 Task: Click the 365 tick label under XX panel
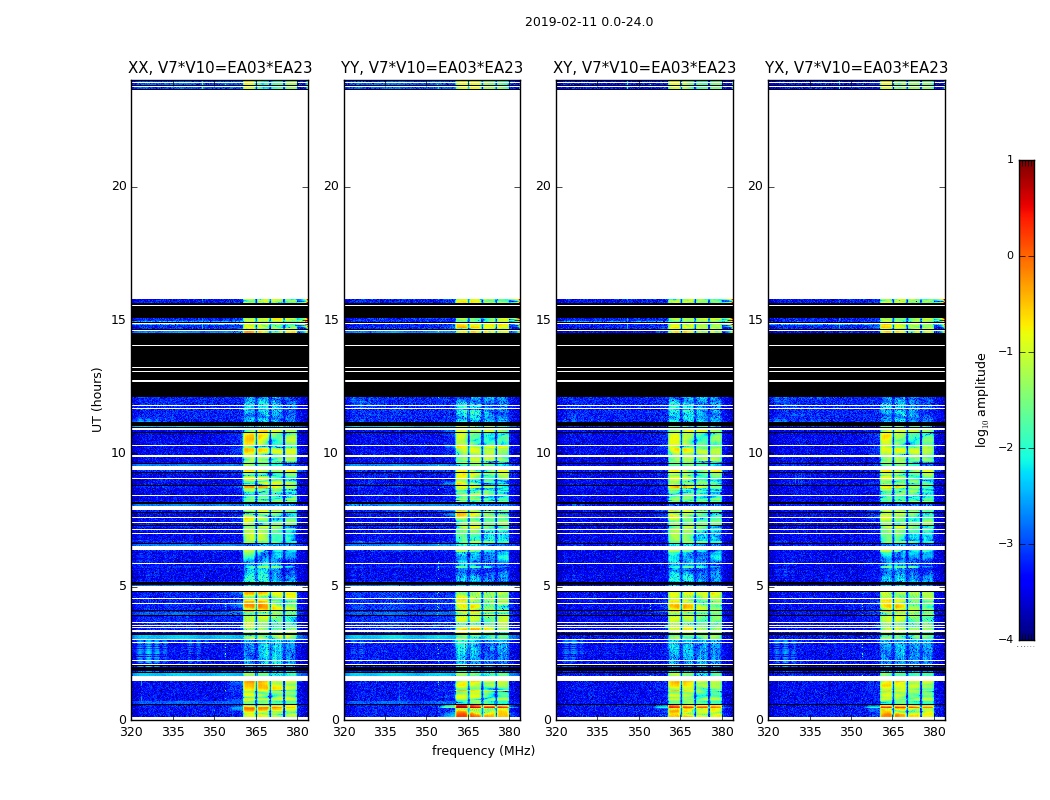pyautogui.click(x=256, y=732)
